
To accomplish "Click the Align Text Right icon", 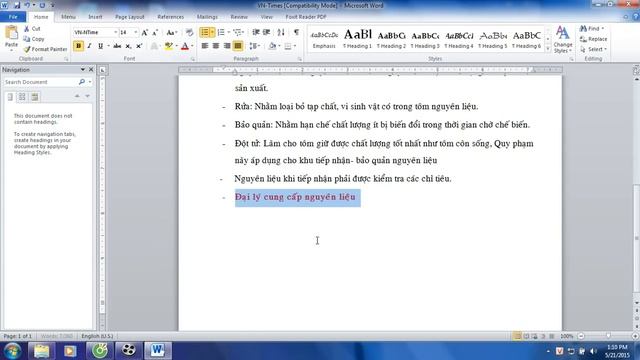I will tap(227, 46).
